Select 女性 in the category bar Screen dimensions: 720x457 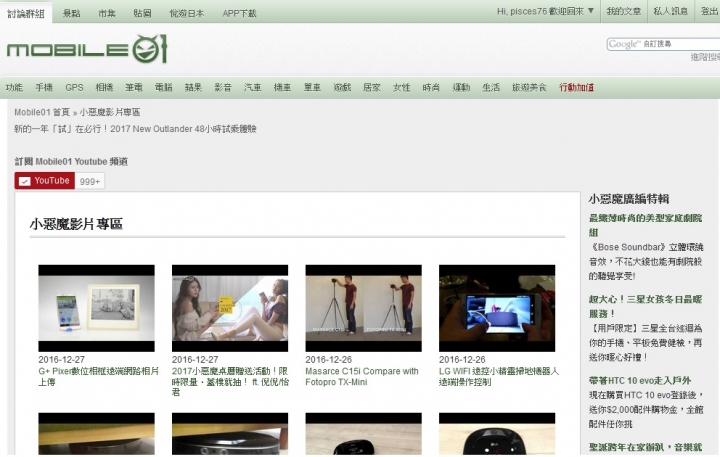[x=401, y=87]
